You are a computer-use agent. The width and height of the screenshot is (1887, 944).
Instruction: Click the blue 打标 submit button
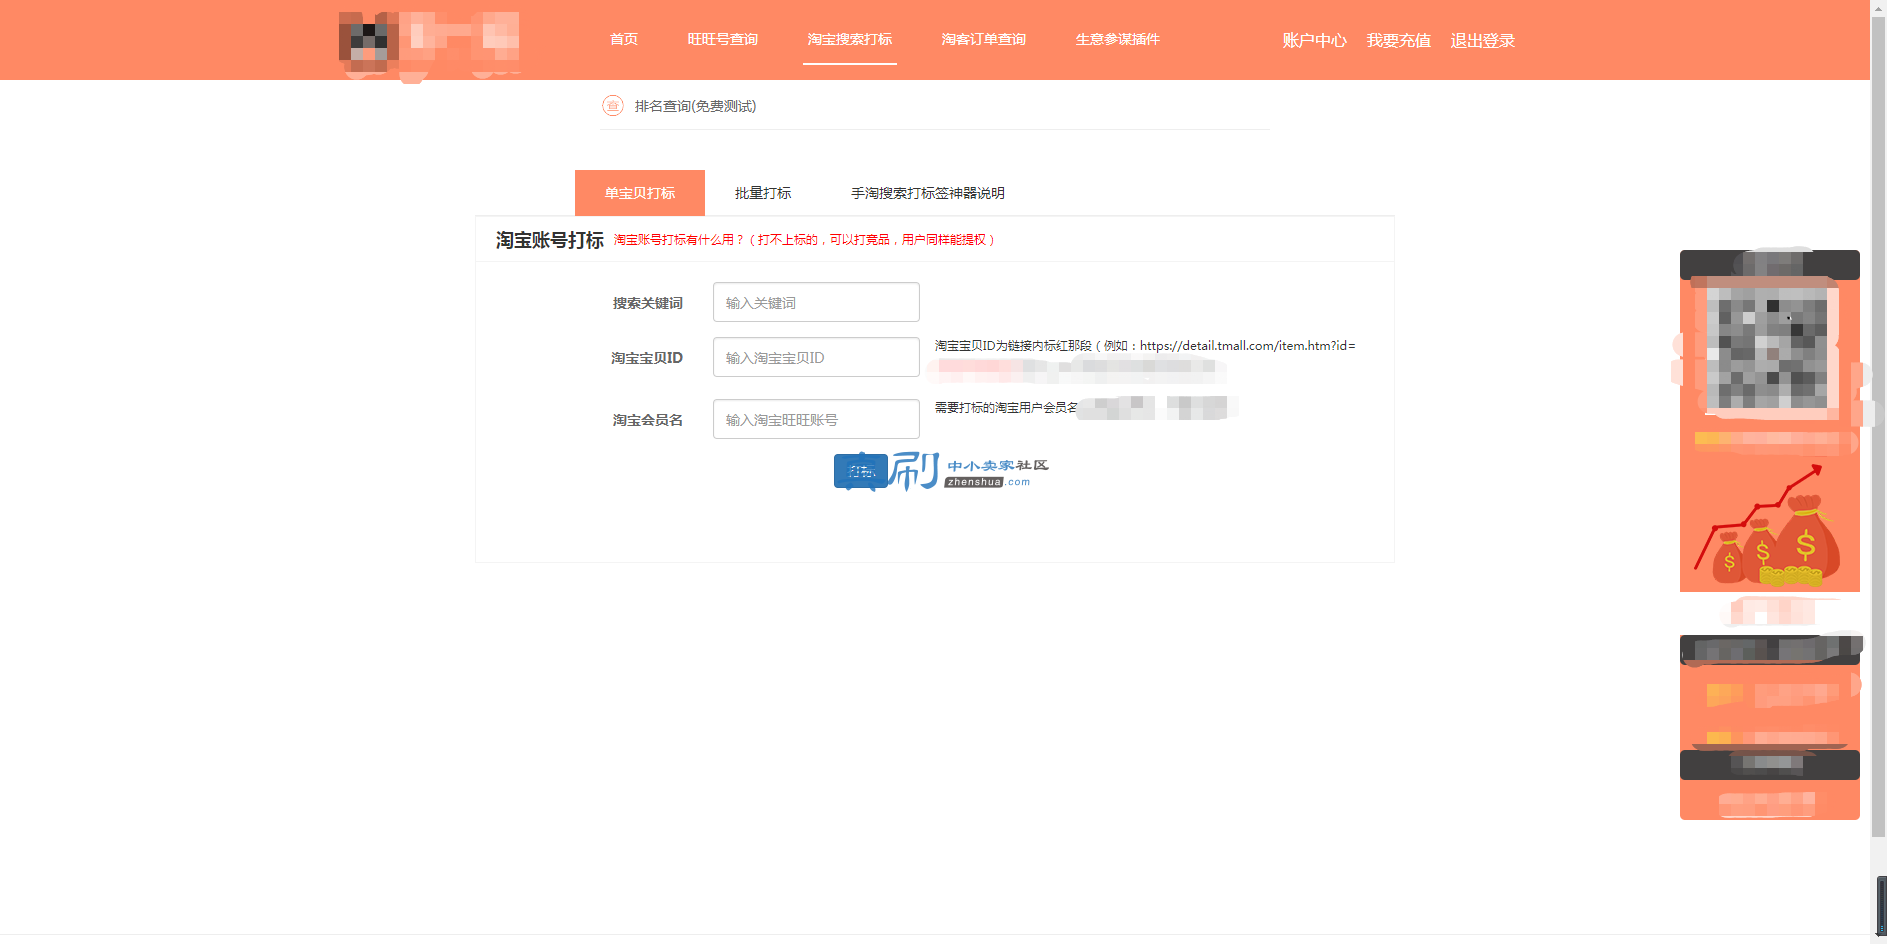[861, 471]
